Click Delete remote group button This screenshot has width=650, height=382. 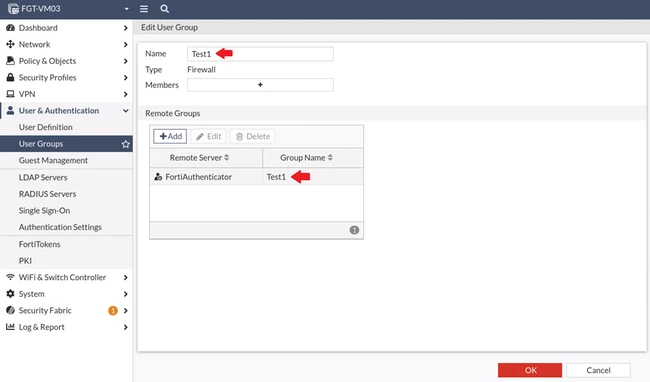252,136
